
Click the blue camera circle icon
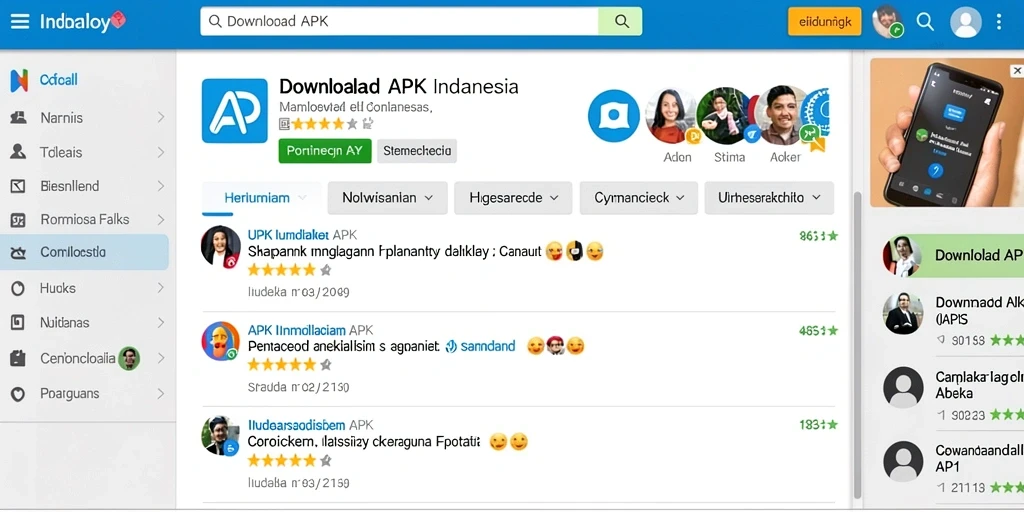[x=613, y=116]
